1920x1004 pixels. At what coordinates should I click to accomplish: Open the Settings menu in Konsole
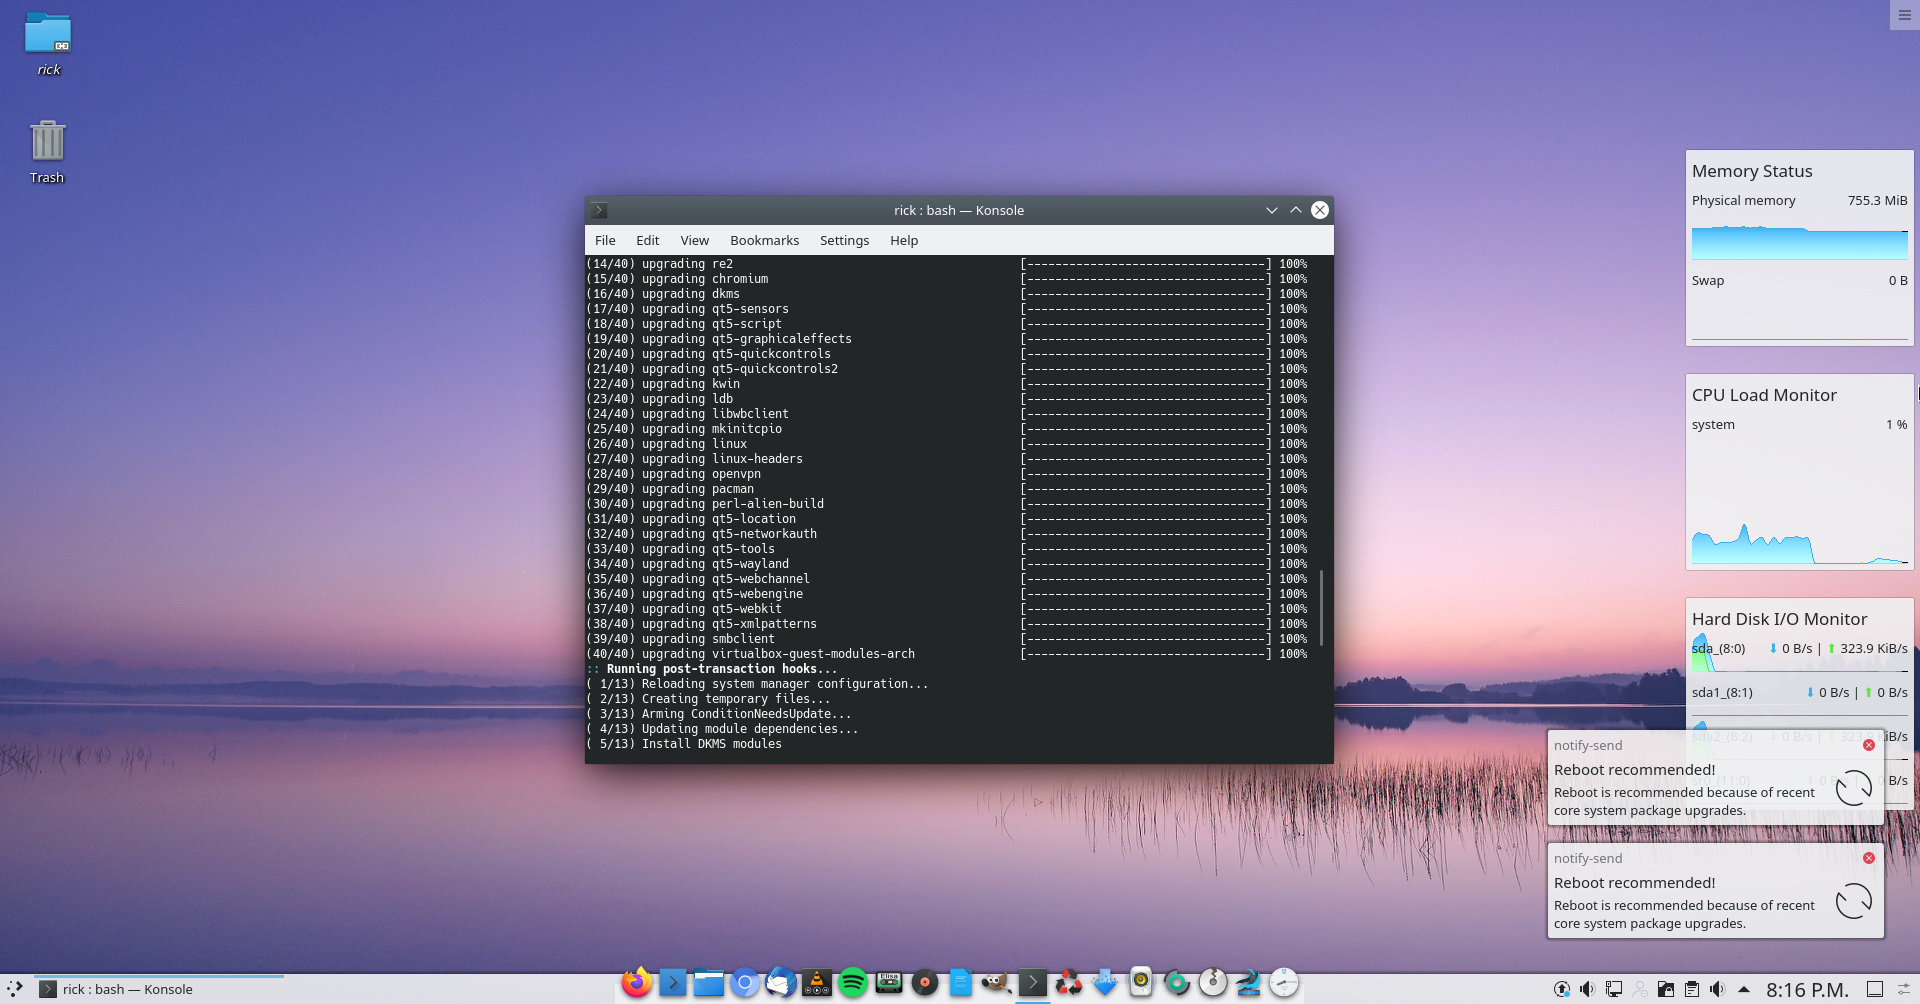[843, 240]
